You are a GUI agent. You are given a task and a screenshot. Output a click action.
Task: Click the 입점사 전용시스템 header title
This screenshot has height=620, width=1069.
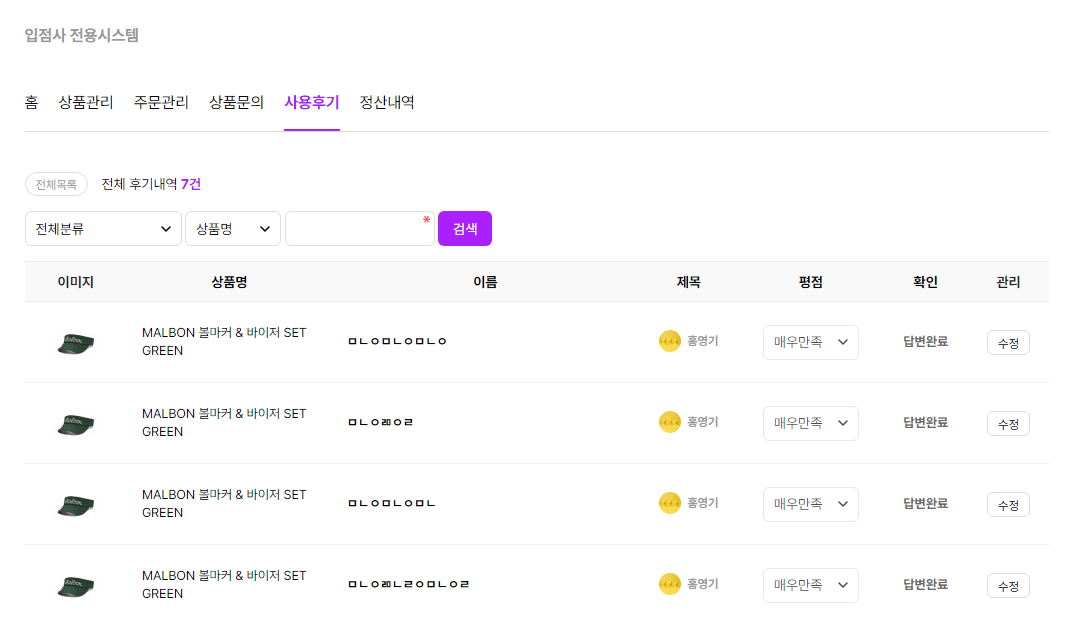click(82, 35)
